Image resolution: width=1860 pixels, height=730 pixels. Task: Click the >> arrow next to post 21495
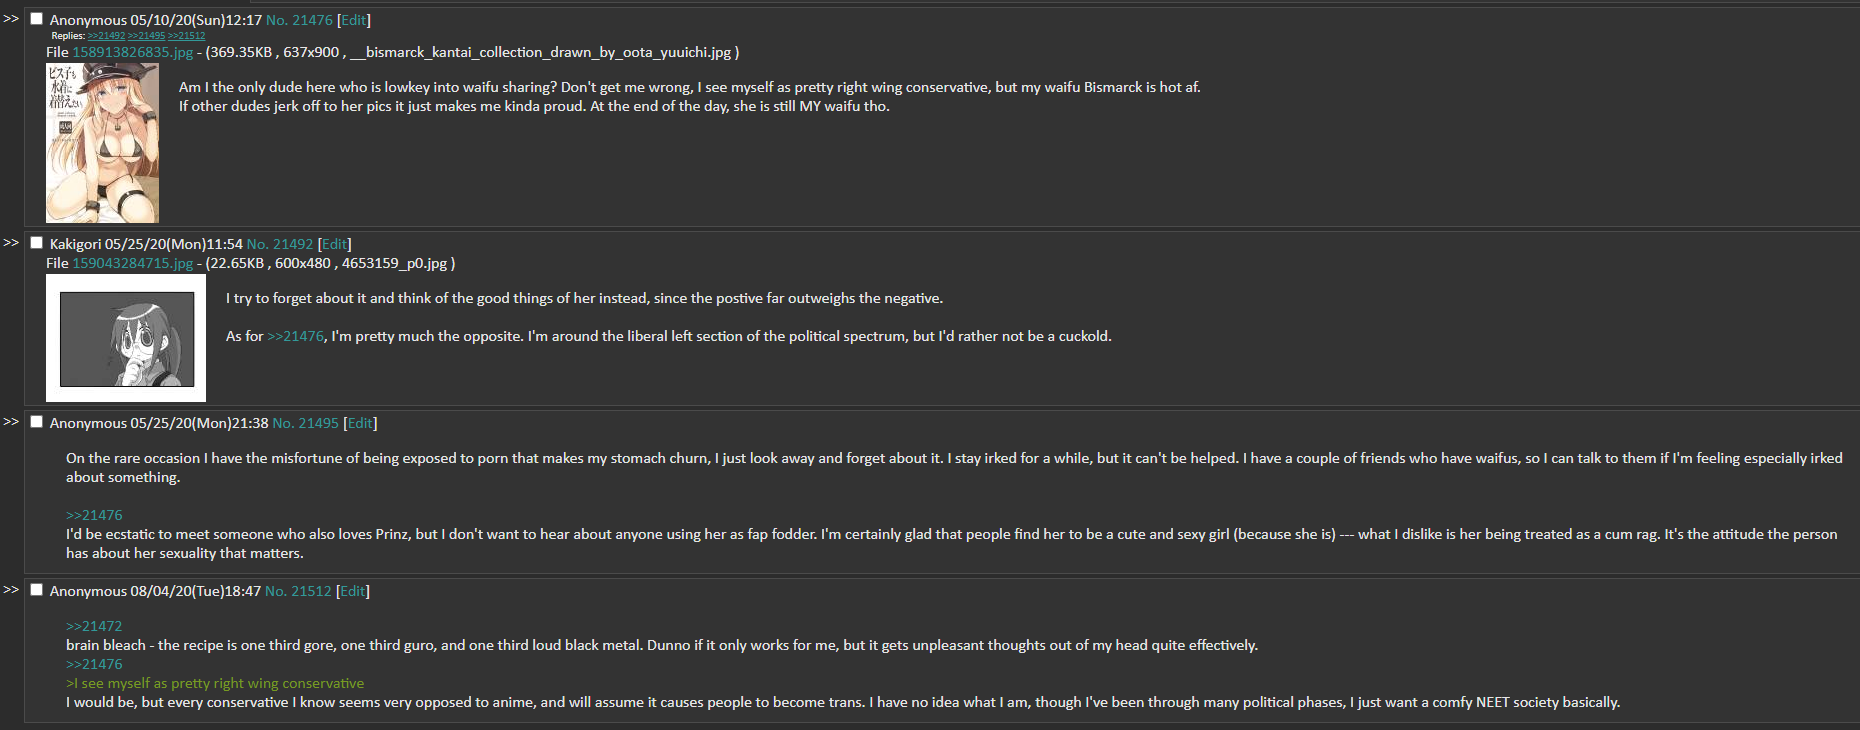click(x=11, y=422)
